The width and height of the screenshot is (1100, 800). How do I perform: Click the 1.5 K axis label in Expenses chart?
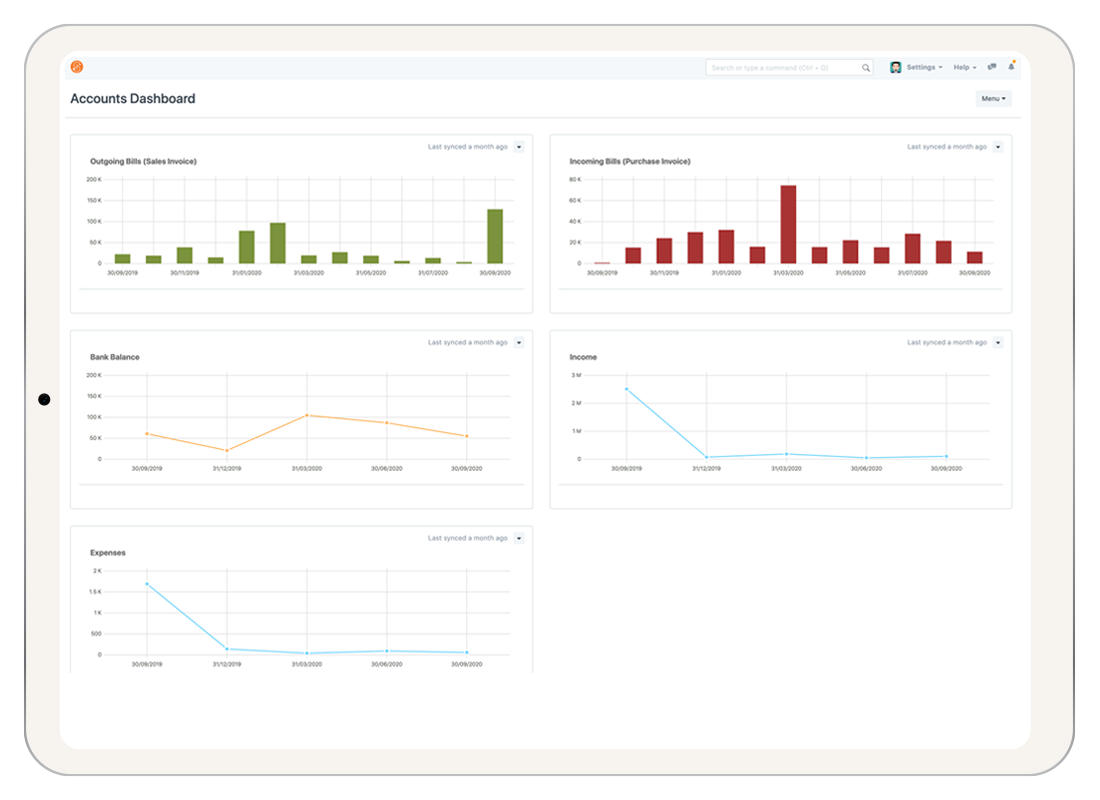tap(95, 592)
